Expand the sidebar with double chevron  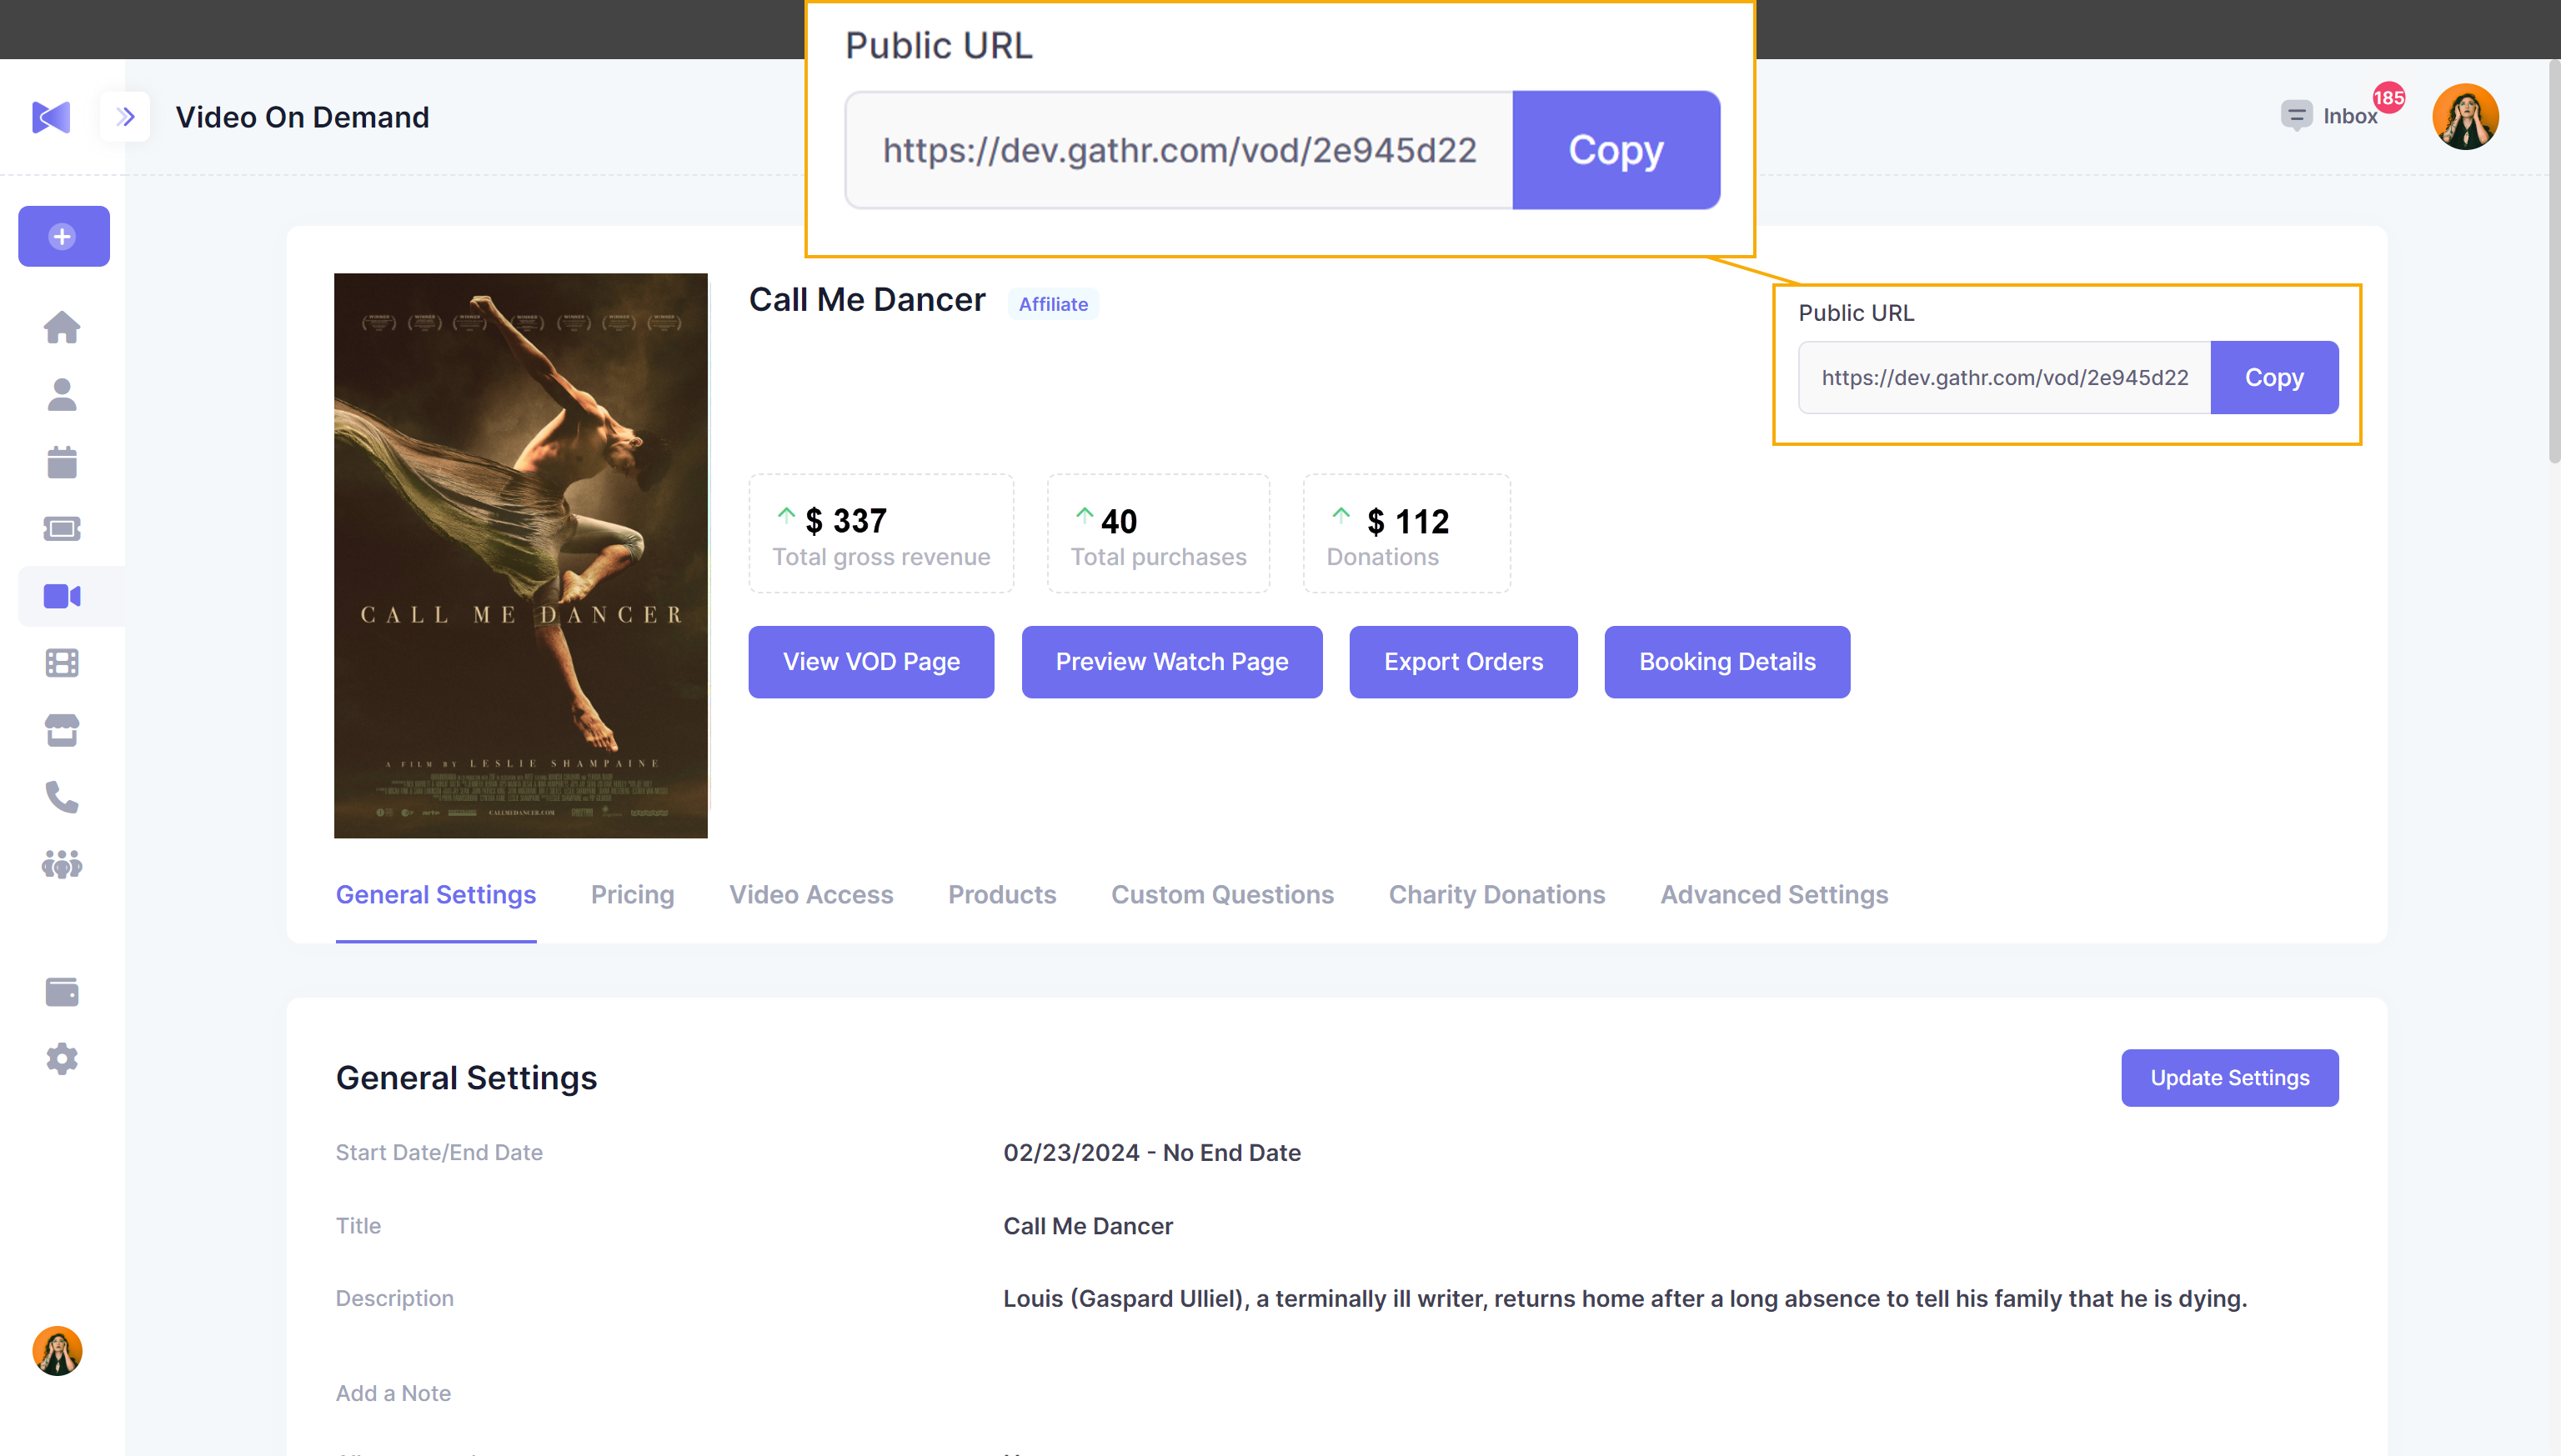click(x=125, y=117)
